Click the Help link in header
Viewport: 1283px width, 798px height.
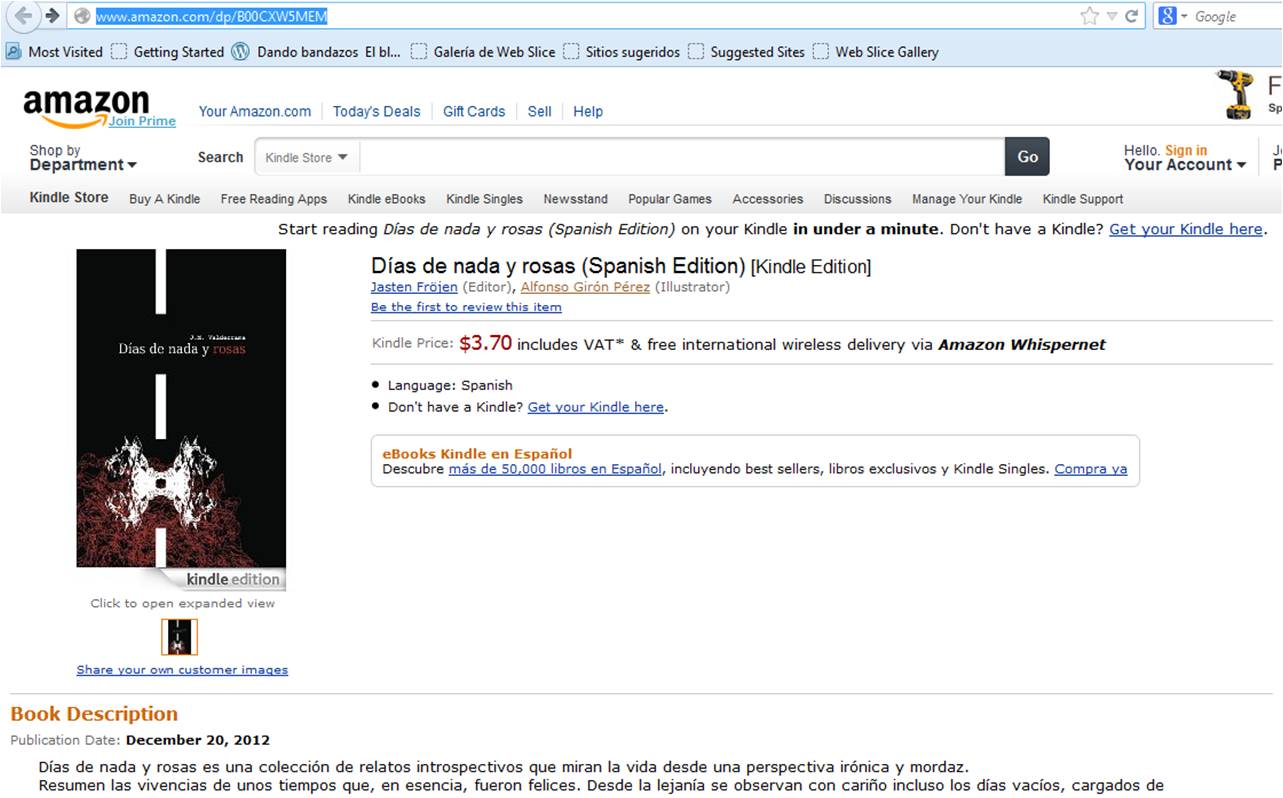(588, 111)
